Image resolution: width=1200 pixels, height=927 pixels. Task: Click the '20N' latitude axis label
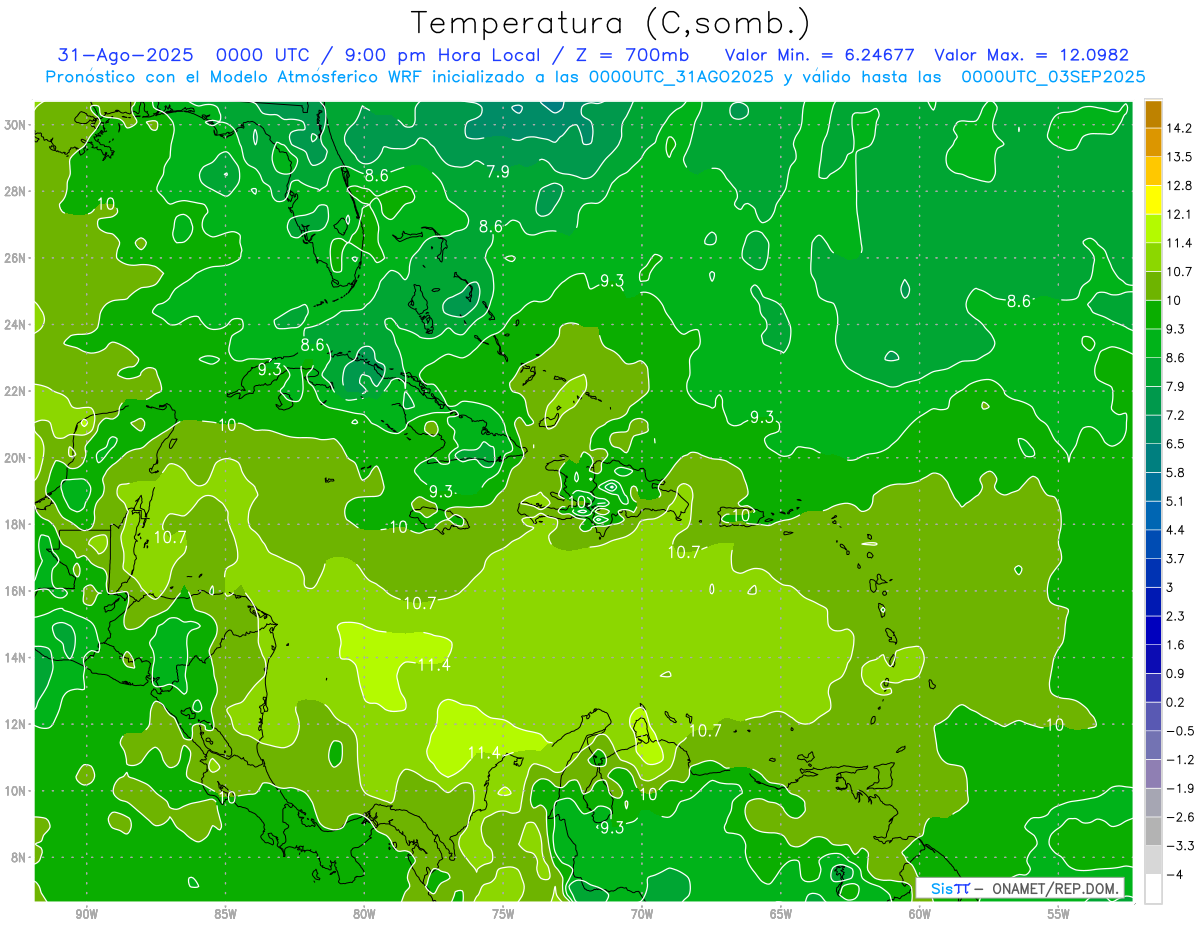point(16,458)
